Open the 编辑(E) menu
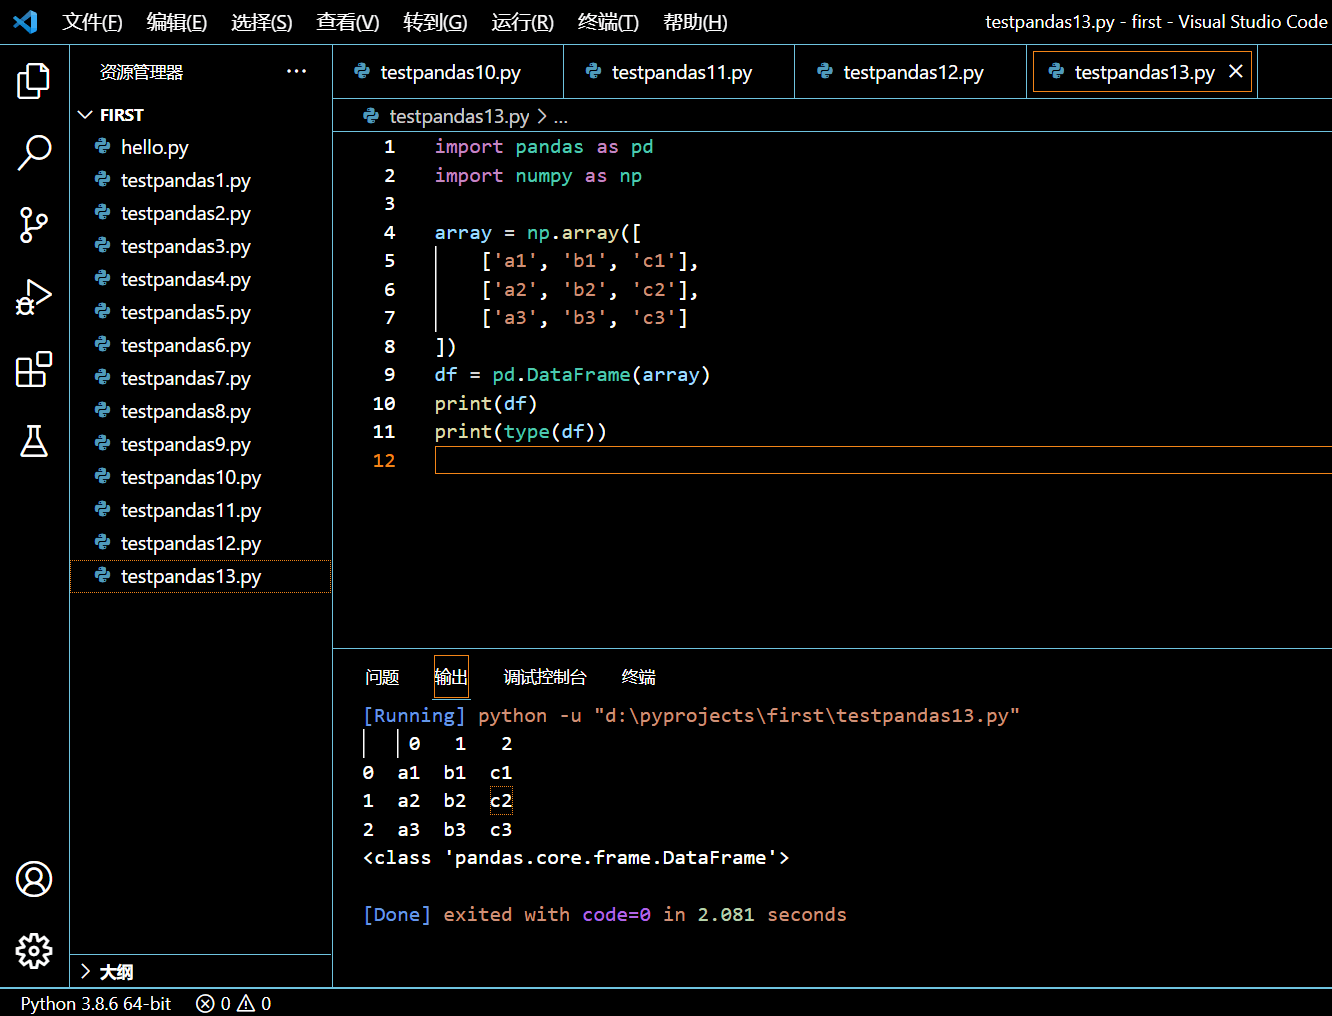 tap(177, 22)
